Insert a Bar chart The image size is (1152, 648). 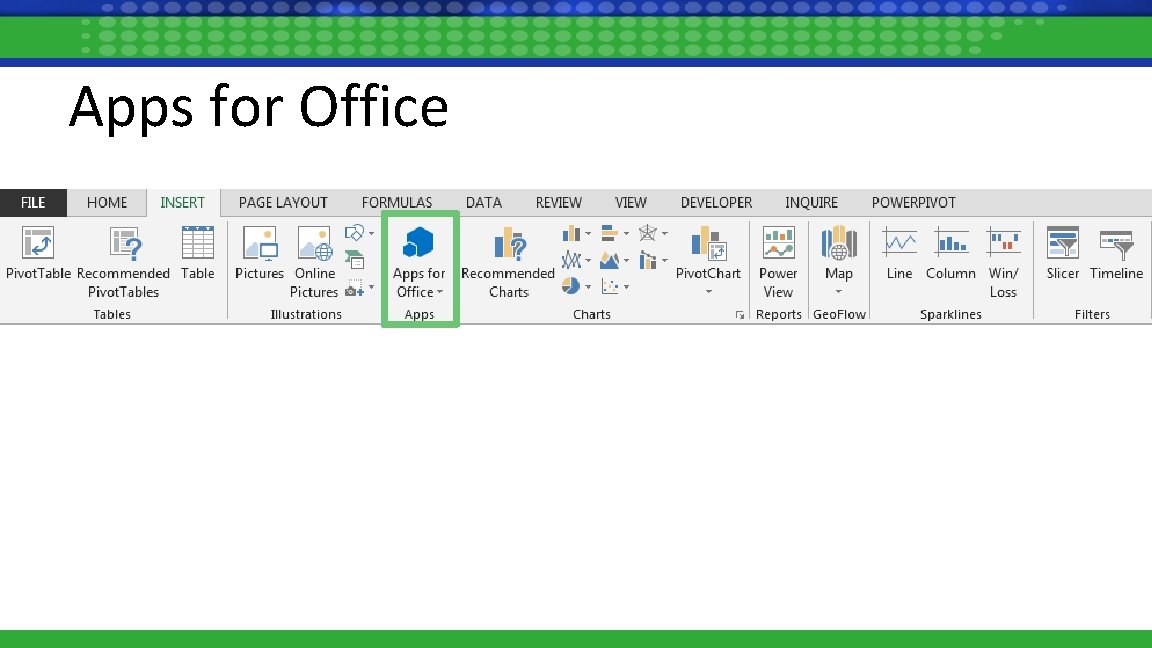[x=610, y=234]
